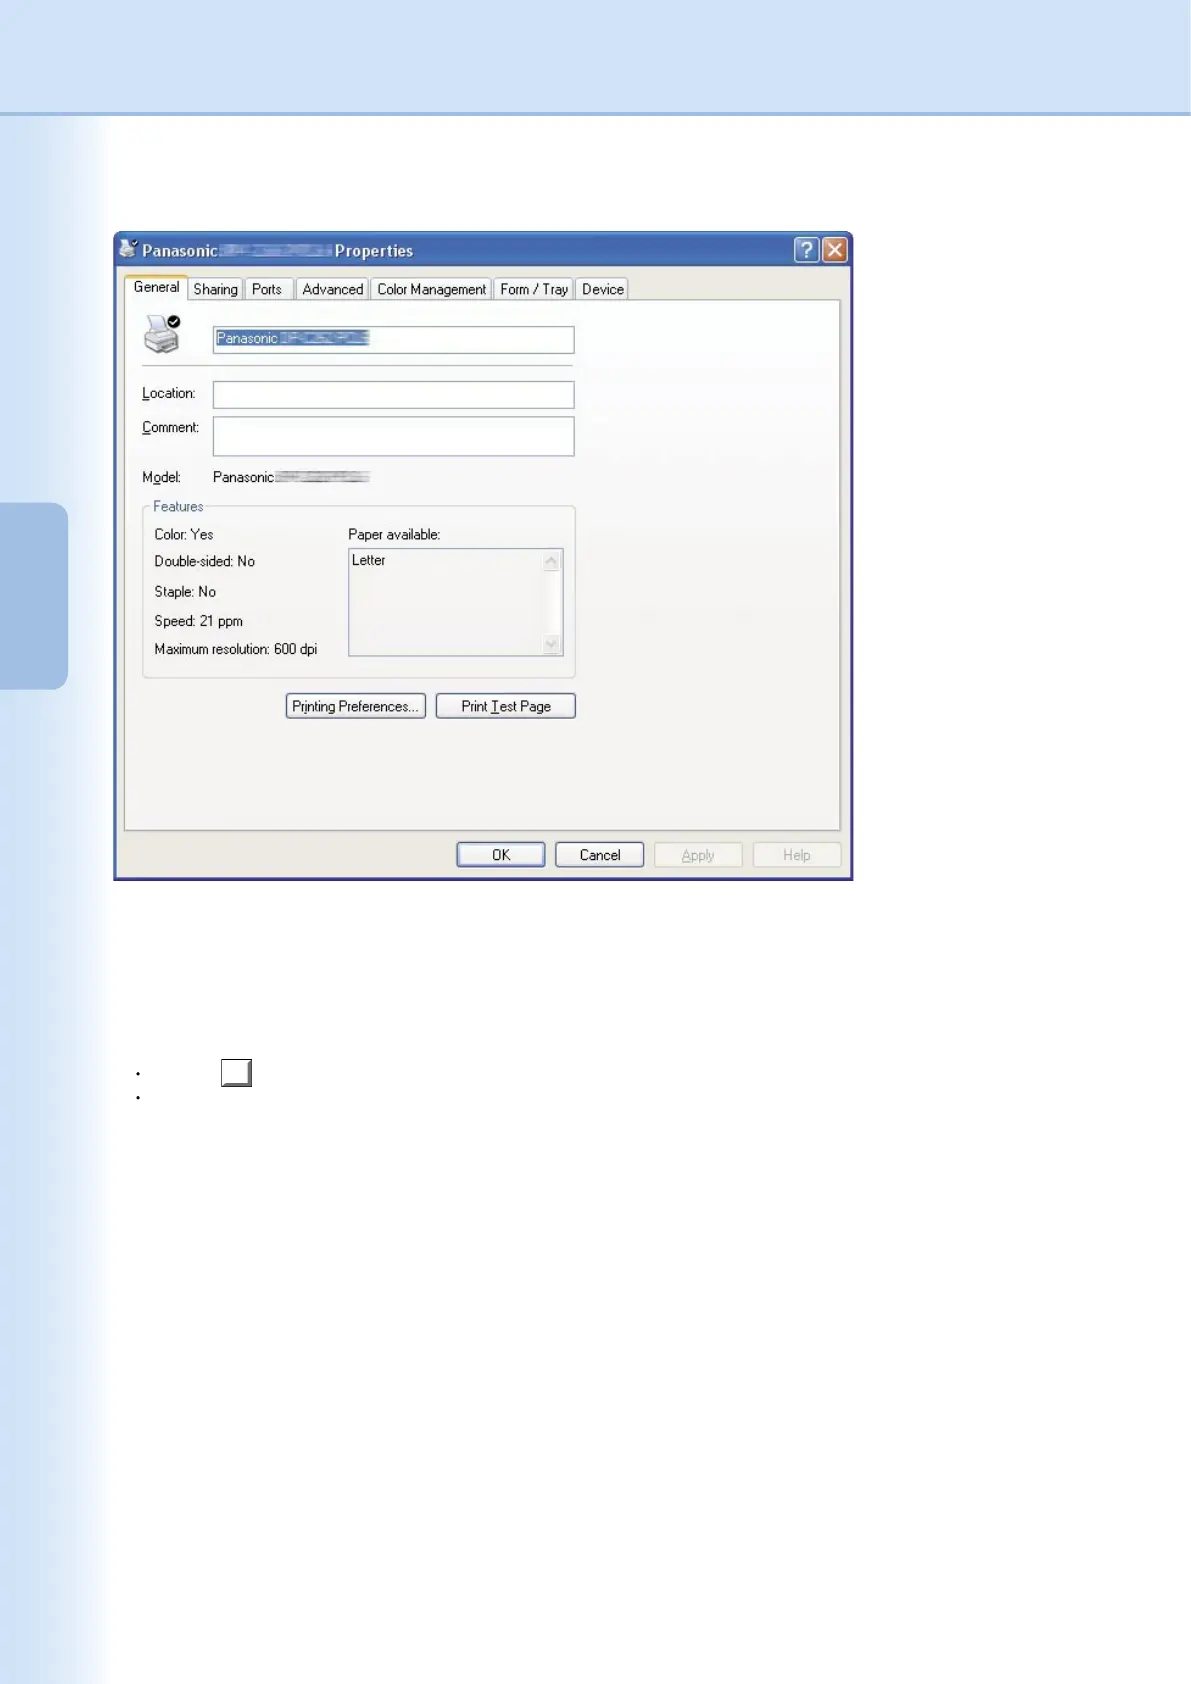
Task: Click 'Maximum resolution: 600 dpi' text
Action: [236, 649]
